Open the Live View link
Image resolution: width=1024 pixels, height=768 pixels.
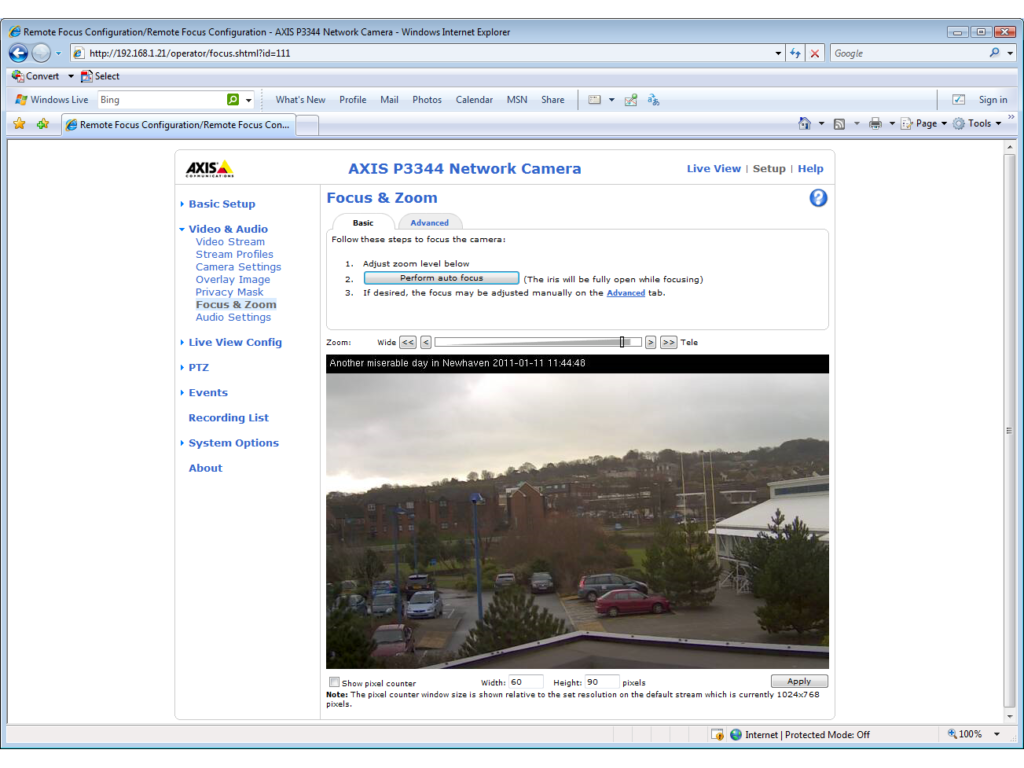(x=713, y=168)
